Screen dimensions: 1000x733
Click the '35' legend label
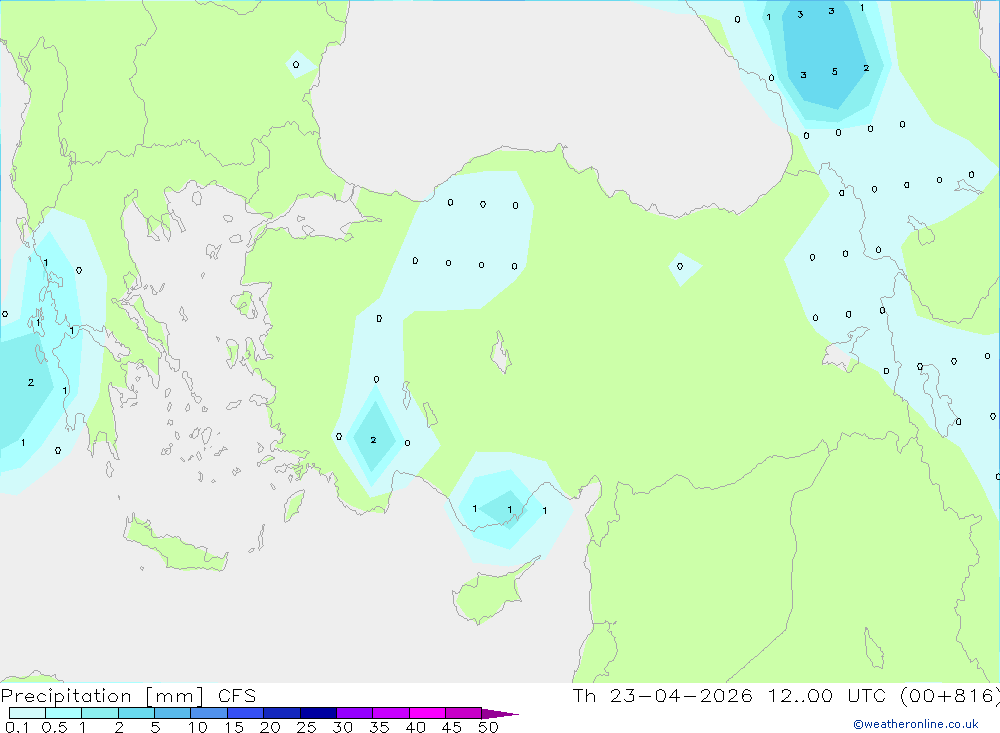tap(379, 727)
